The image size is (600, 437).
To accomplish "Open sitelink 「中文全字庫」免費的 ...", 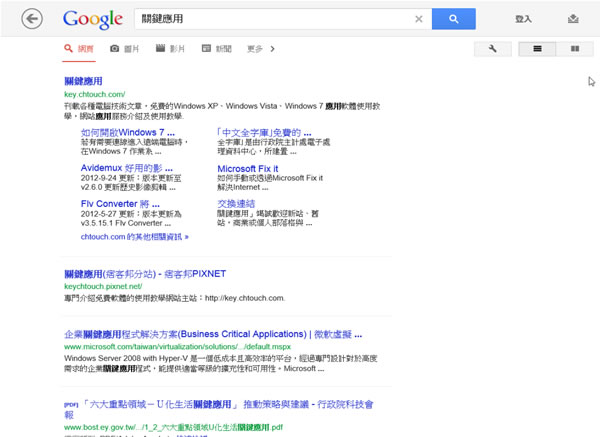I will click(264, 133).
